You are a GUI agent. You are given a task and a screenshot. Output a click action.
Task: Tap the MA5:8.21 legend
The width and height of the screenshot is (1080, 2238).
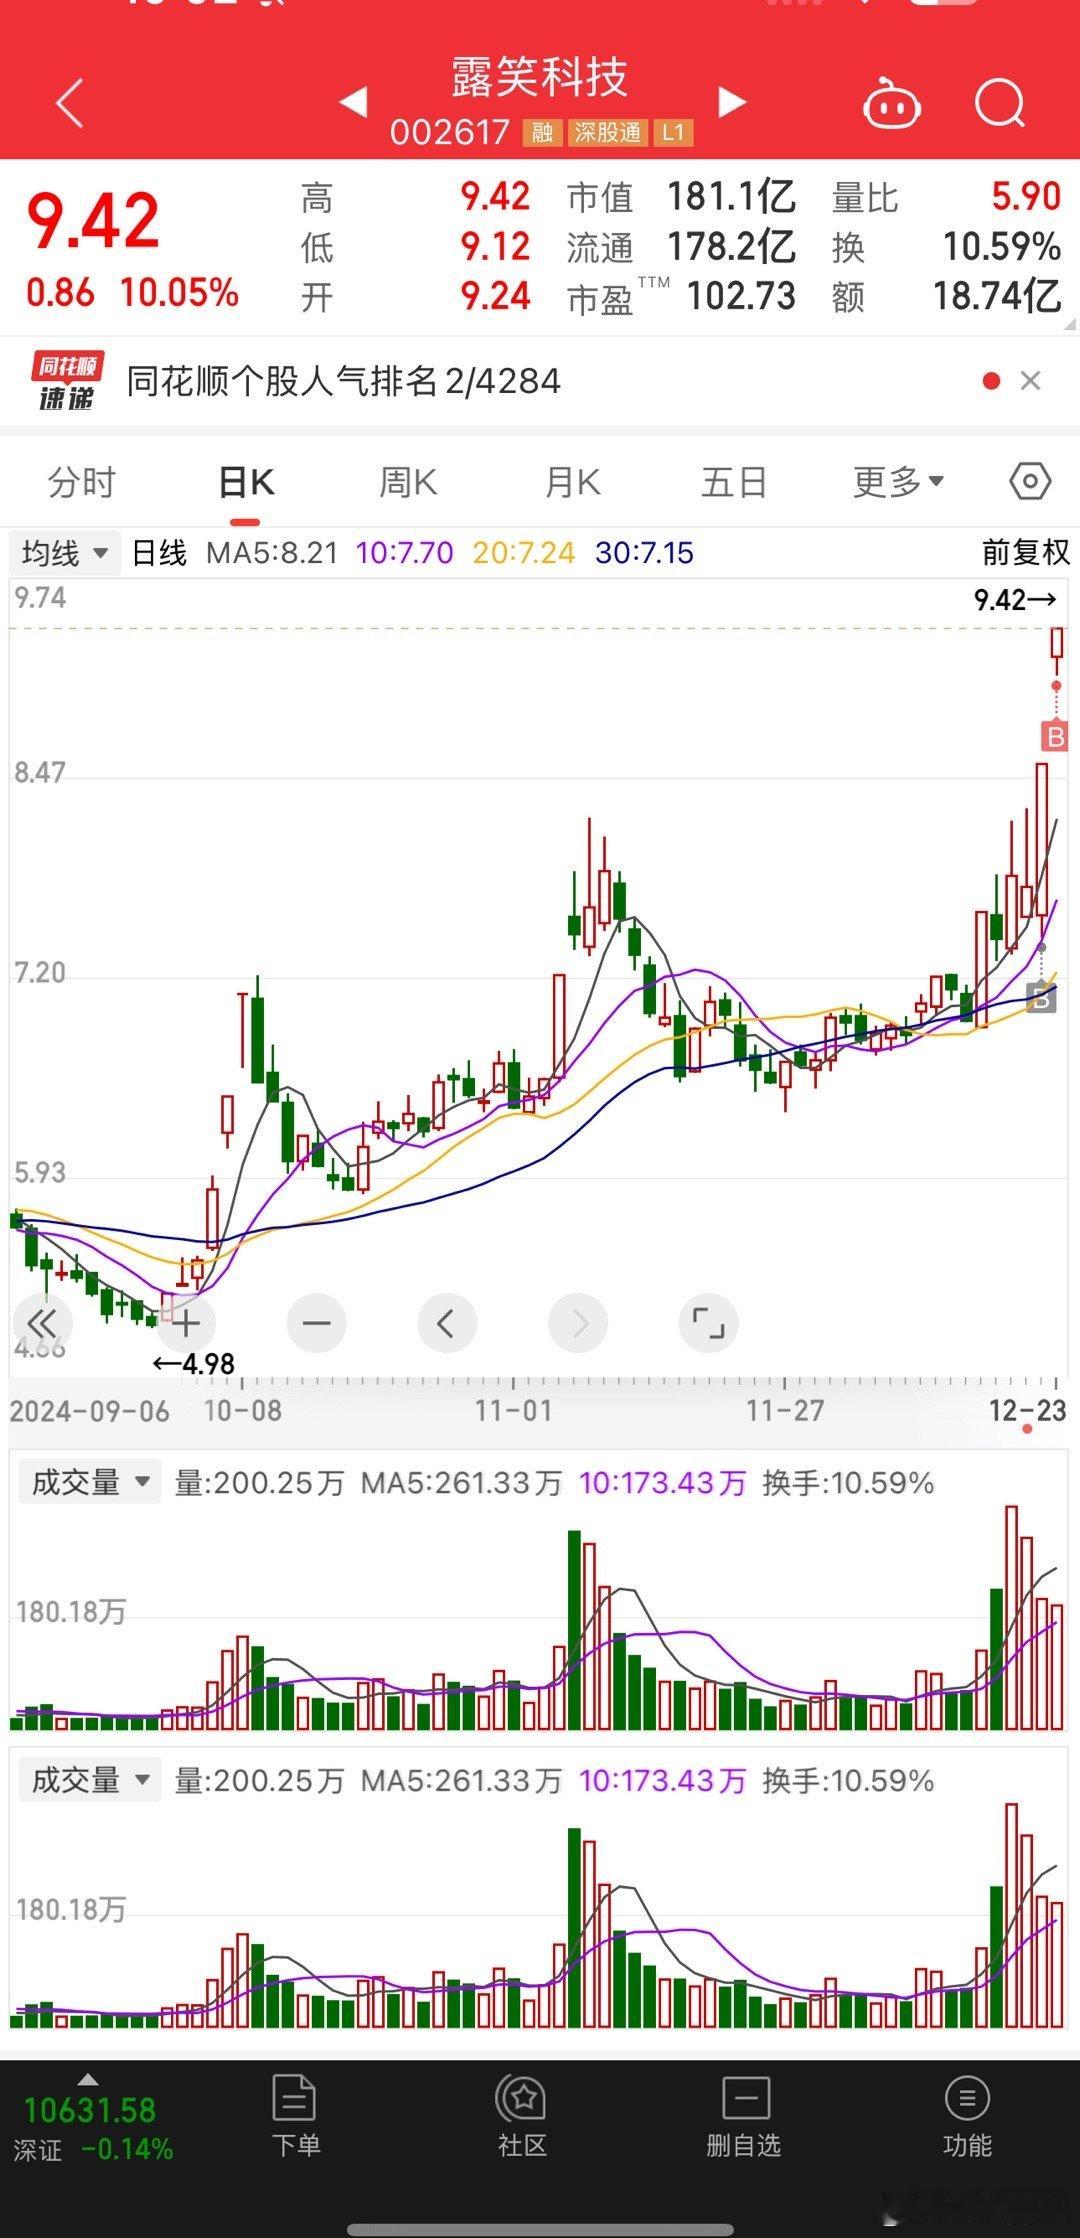coord(272,552)
